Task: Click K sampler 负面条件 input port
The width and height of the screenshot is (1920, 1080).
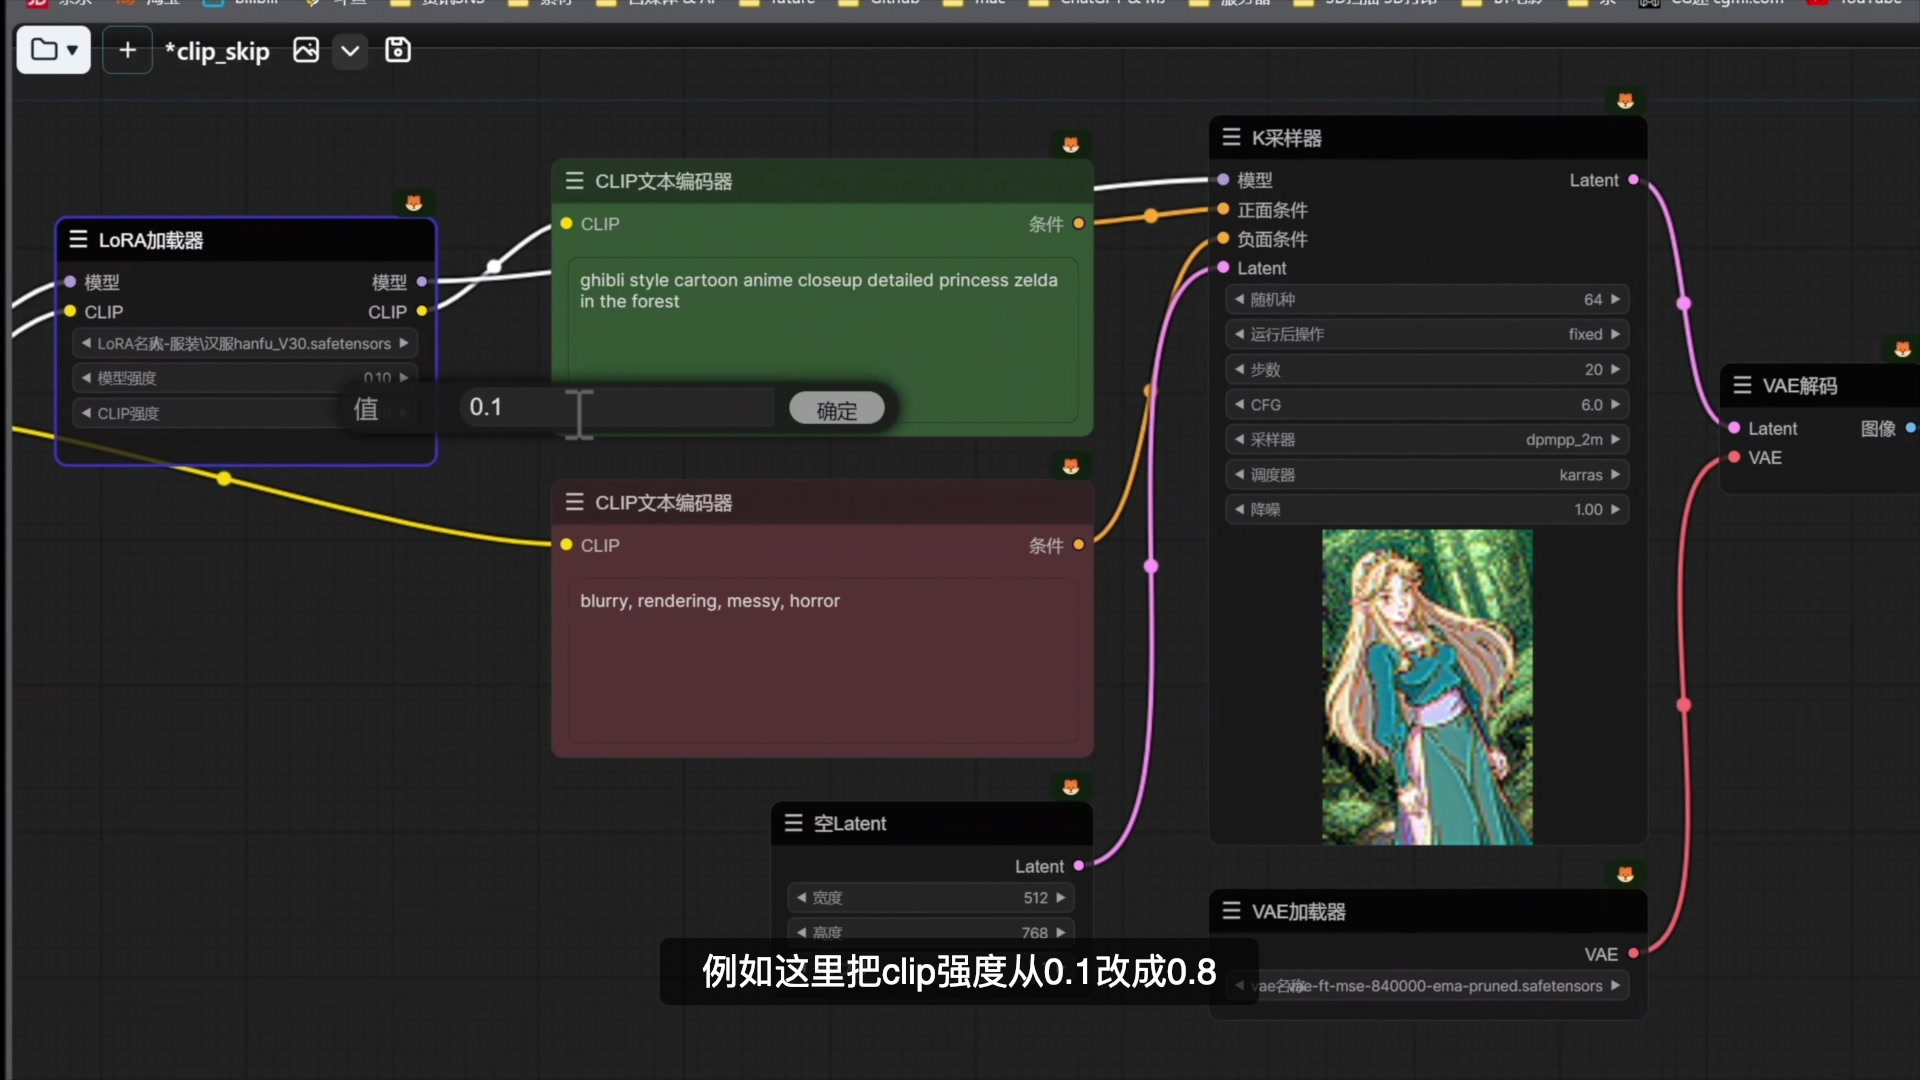Action: pyautogui.click(x=1223, y=238)
